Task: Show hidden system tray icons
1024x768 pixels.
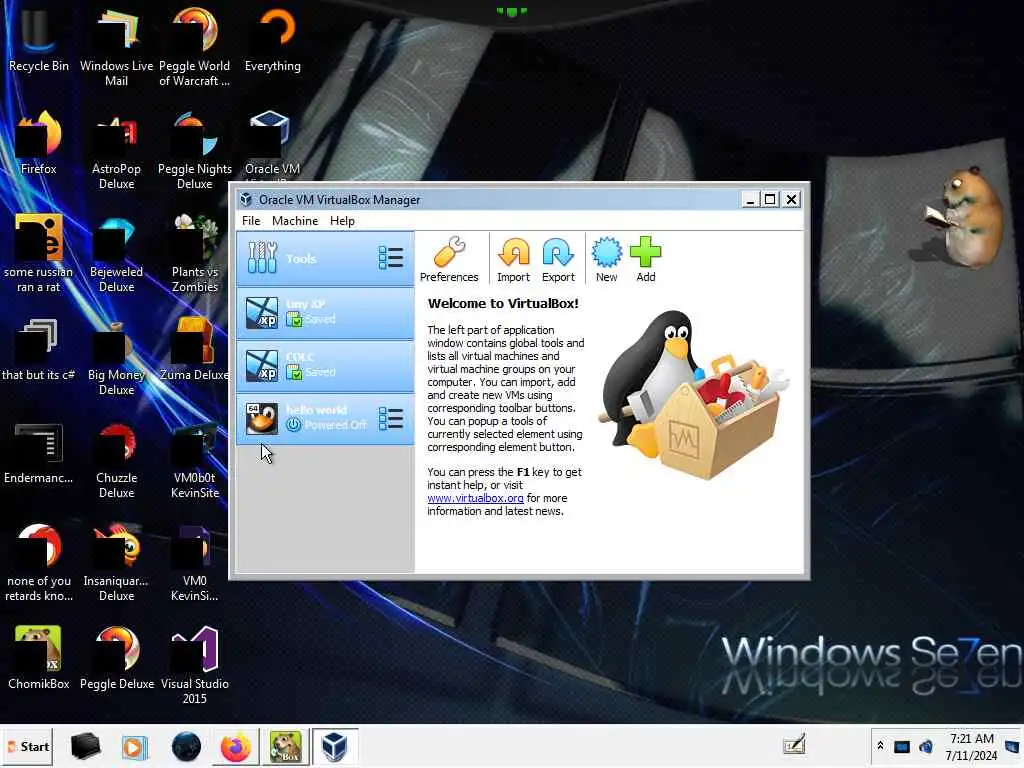Action: coord(880,745)
